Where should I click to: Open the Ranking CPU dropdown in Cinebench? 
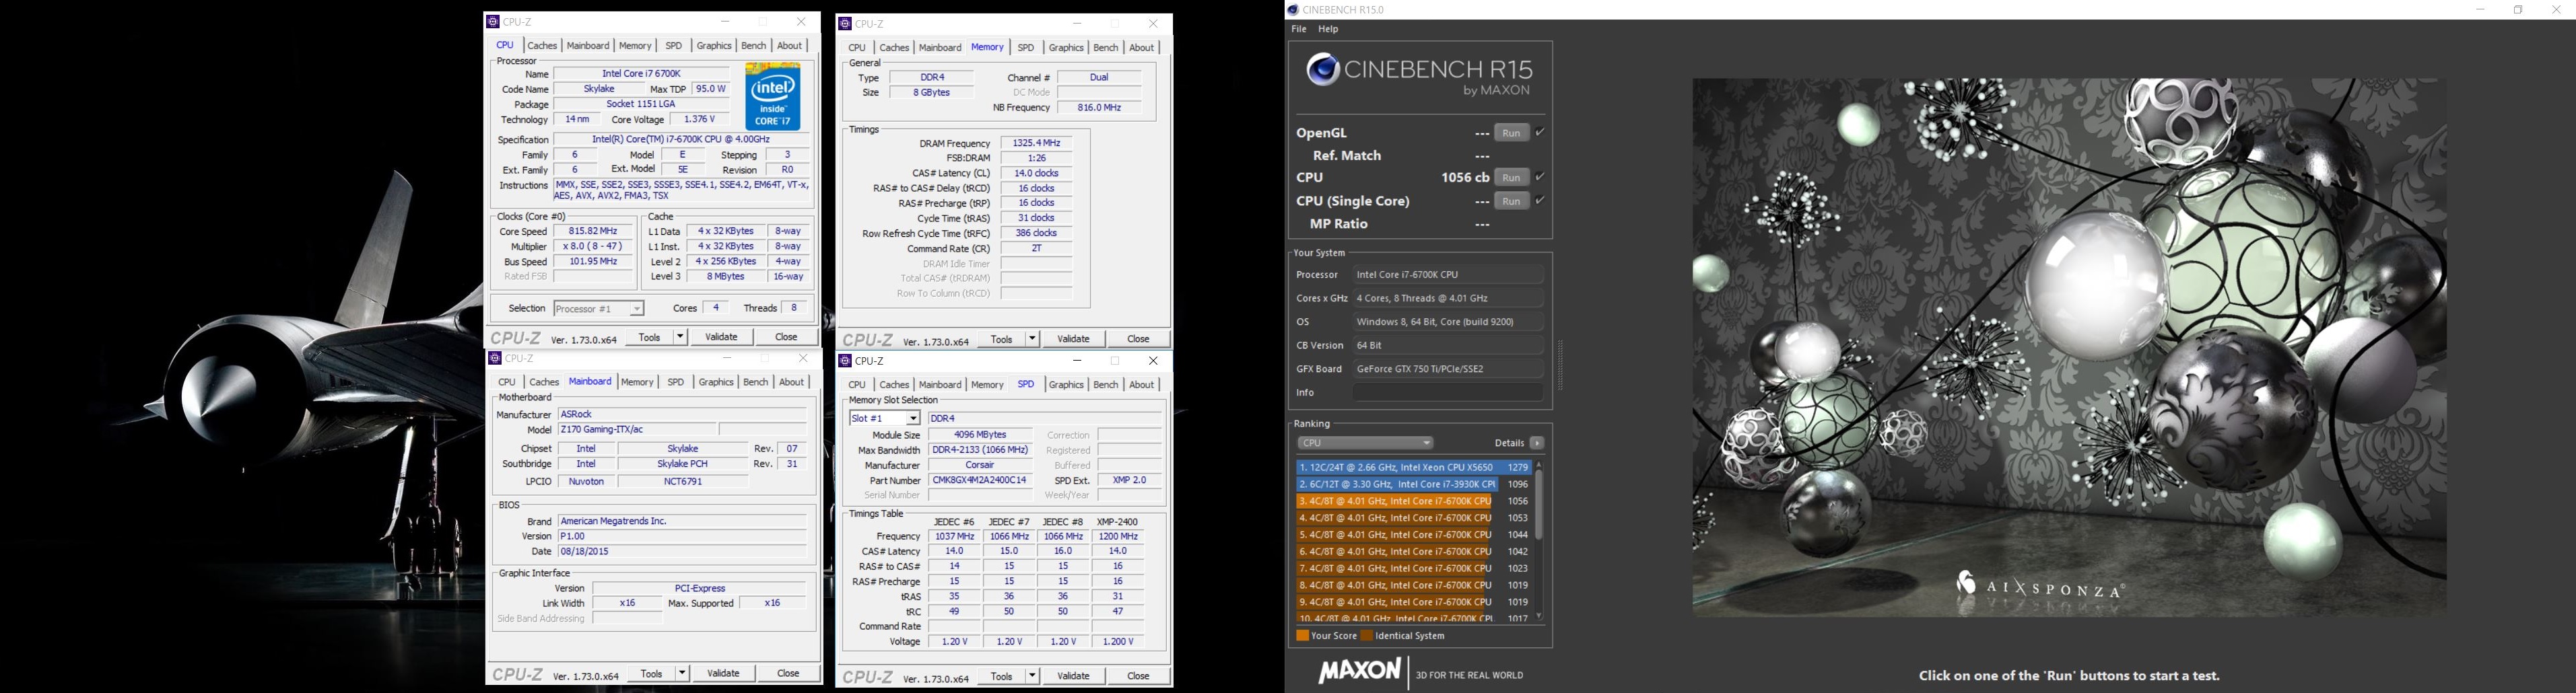coord(1365,443)
